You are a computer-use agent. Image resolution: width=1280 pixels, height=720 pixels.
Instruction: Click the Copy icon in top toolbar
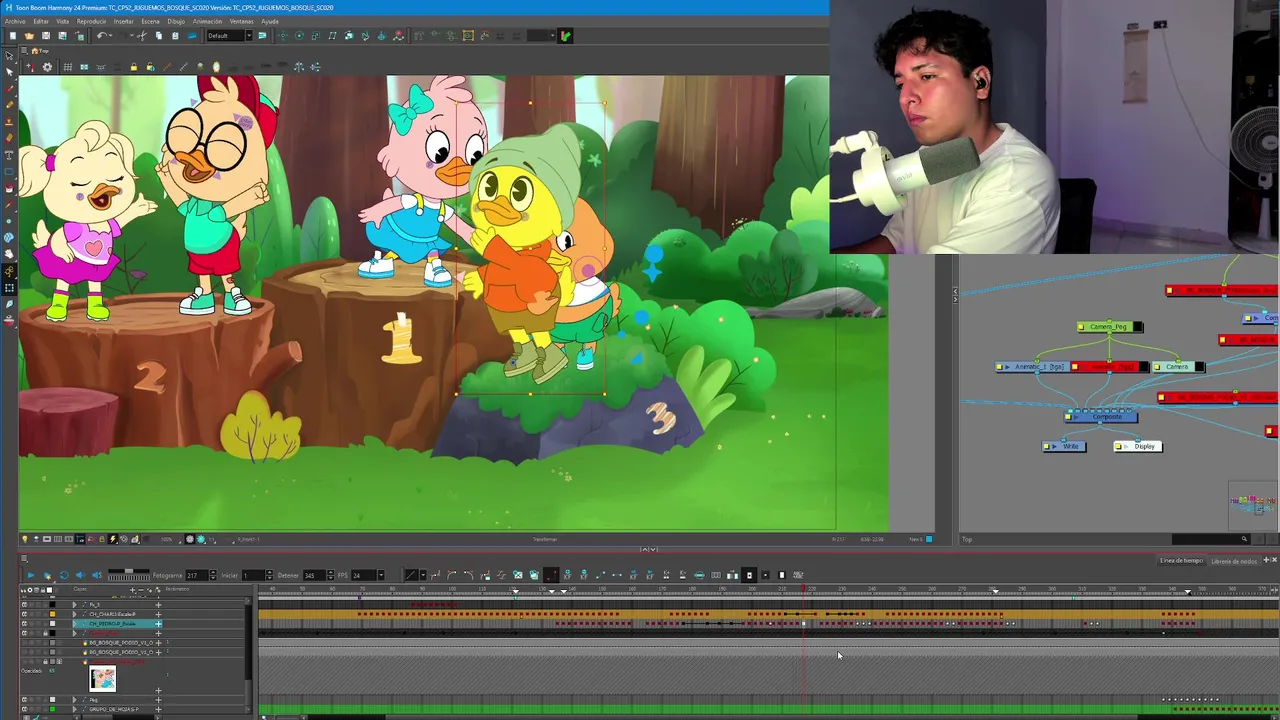158,36
